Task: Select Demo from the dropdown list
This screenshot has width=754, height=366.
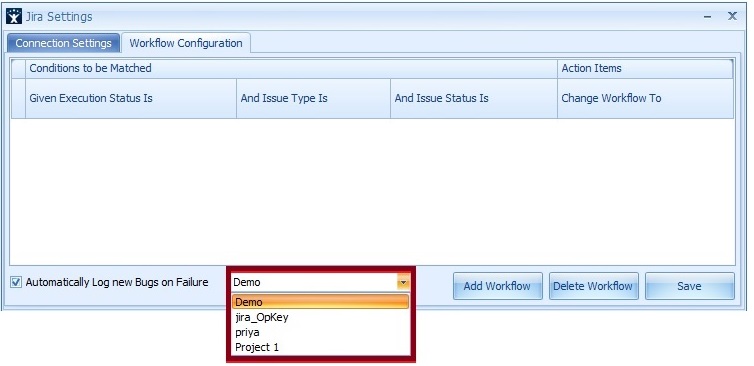Action: click(320, 302)
